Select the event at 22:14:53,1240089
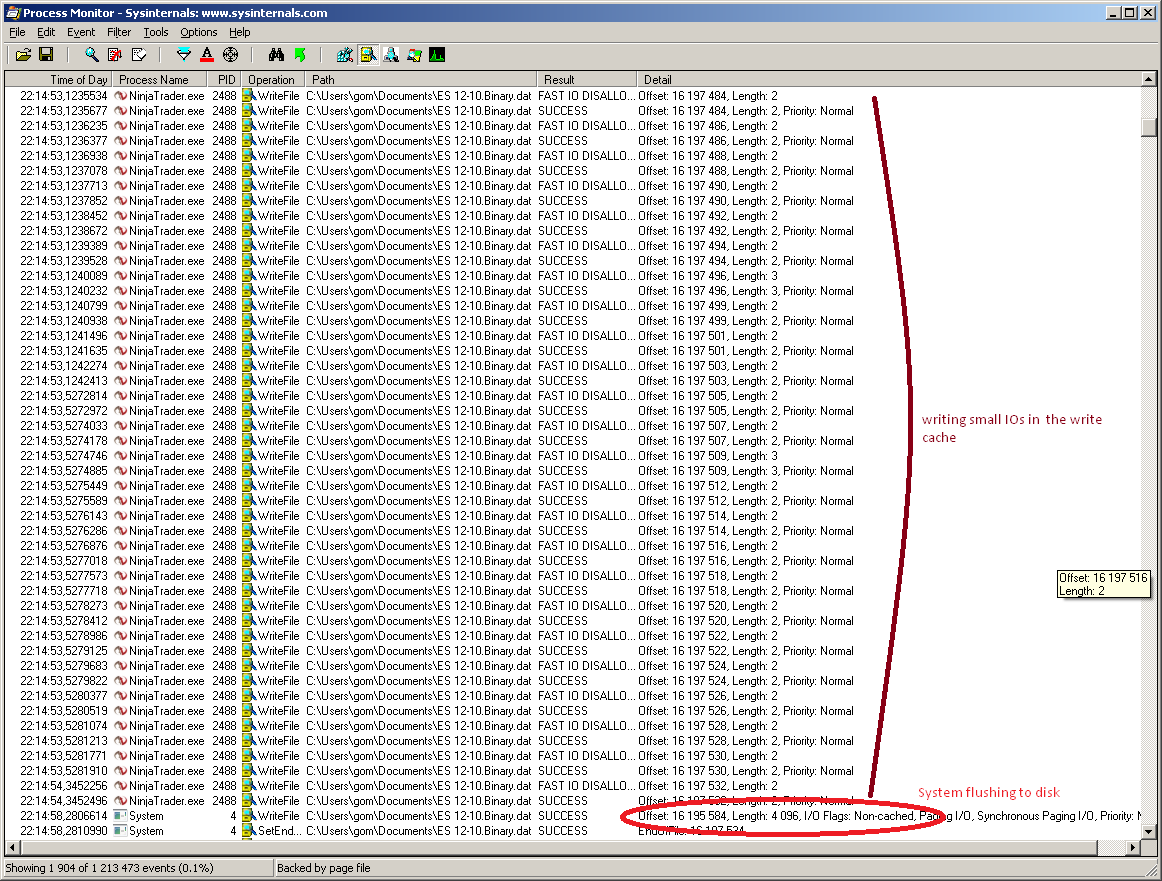The width and height of the screenshot is (1162, 881). 572,276
